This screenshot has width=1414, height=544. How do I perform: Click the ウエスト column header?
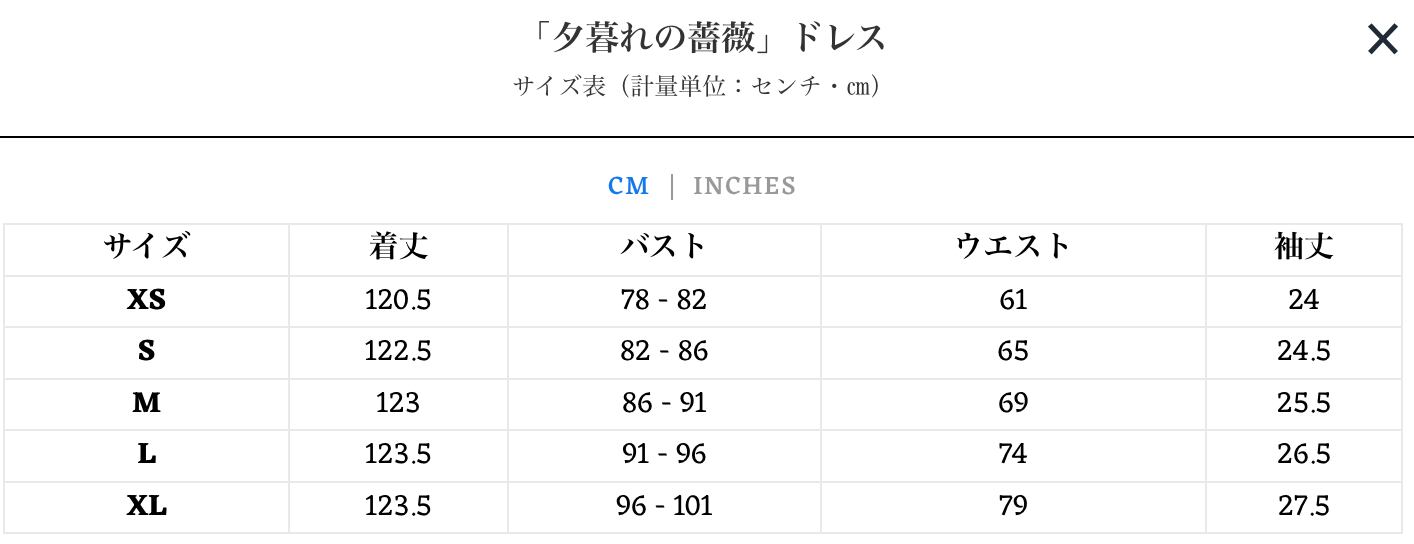click(1013, 247)
